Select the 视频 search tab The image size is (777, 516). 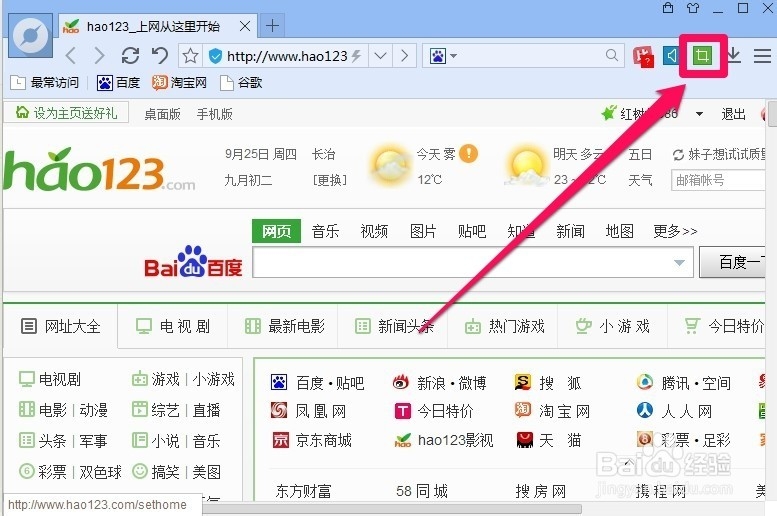374,231
